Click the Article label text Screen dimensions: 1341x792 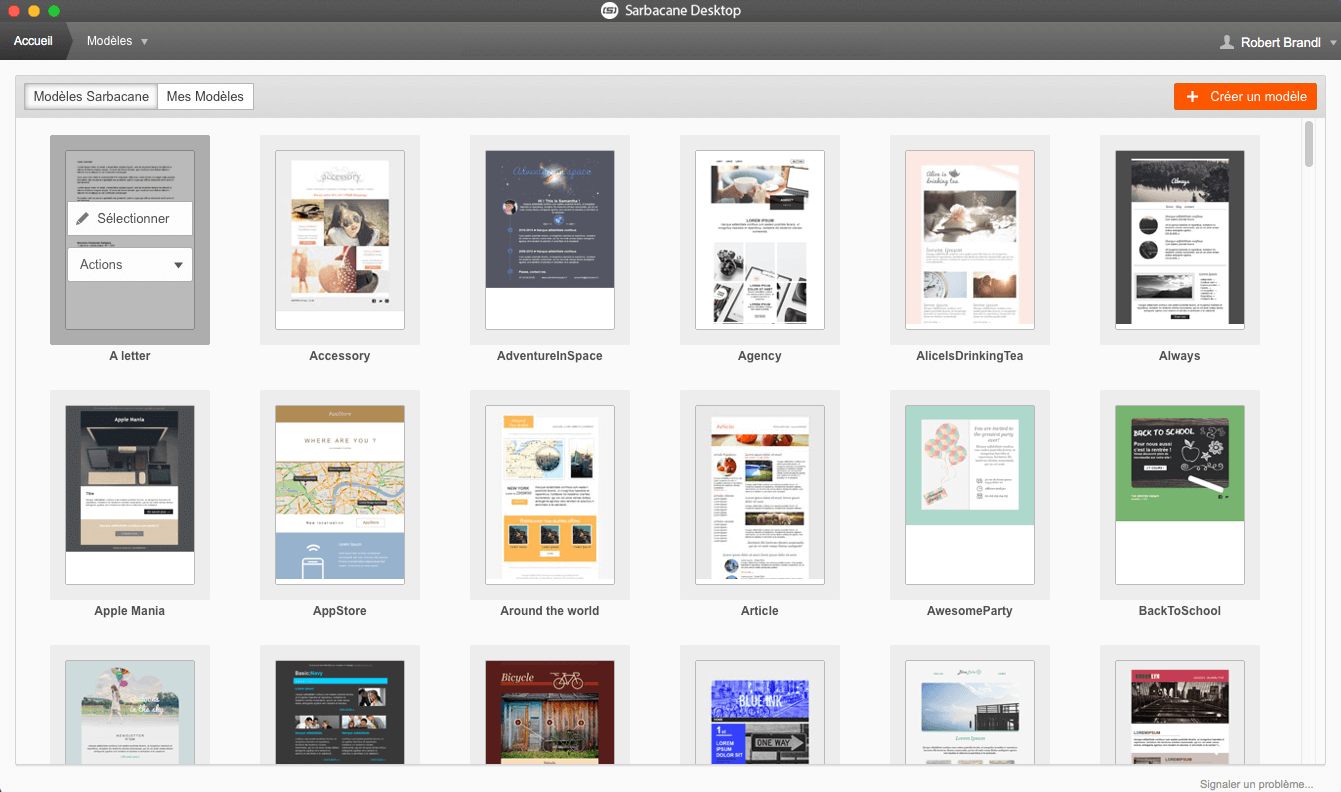pos(760,611)
